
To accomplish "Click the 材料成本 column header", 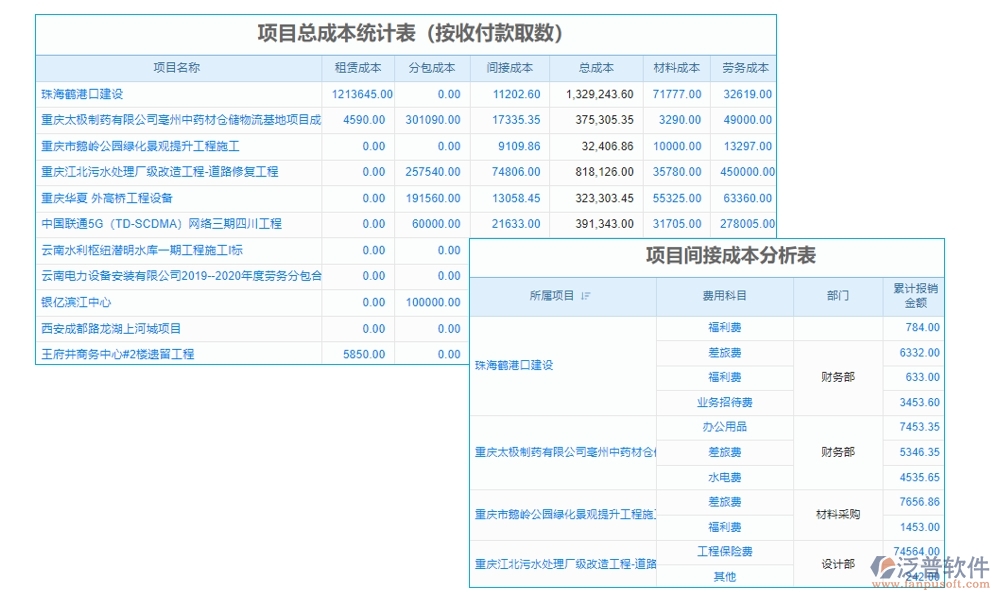I will (676, 68).
